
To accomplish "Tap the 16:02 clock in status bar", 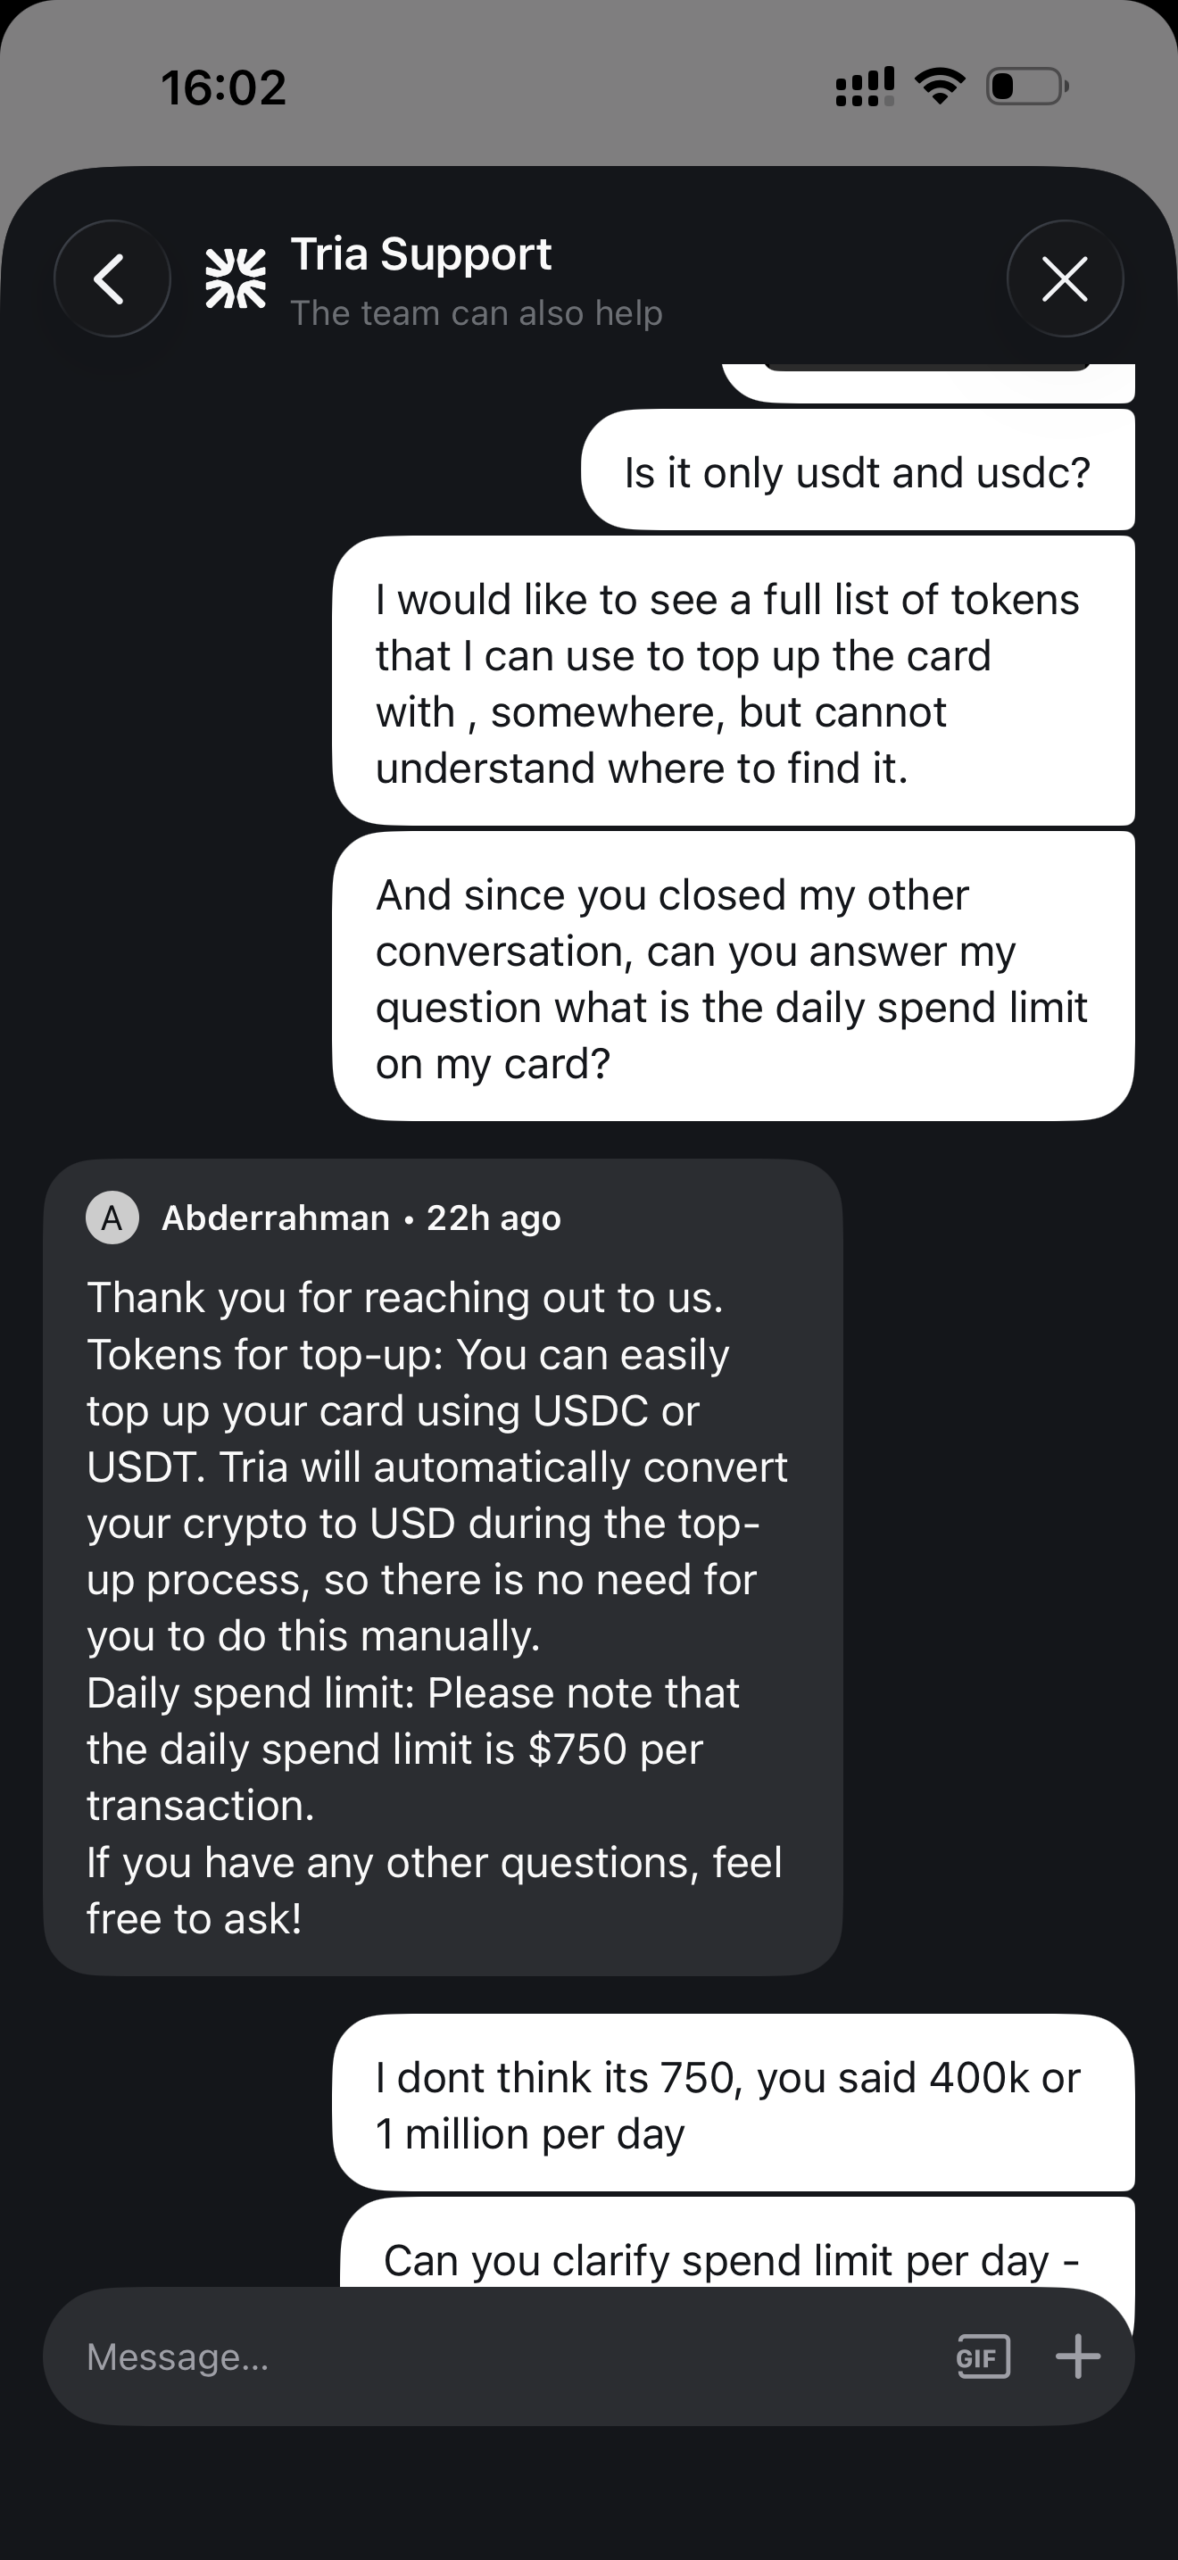I will 224,87.
